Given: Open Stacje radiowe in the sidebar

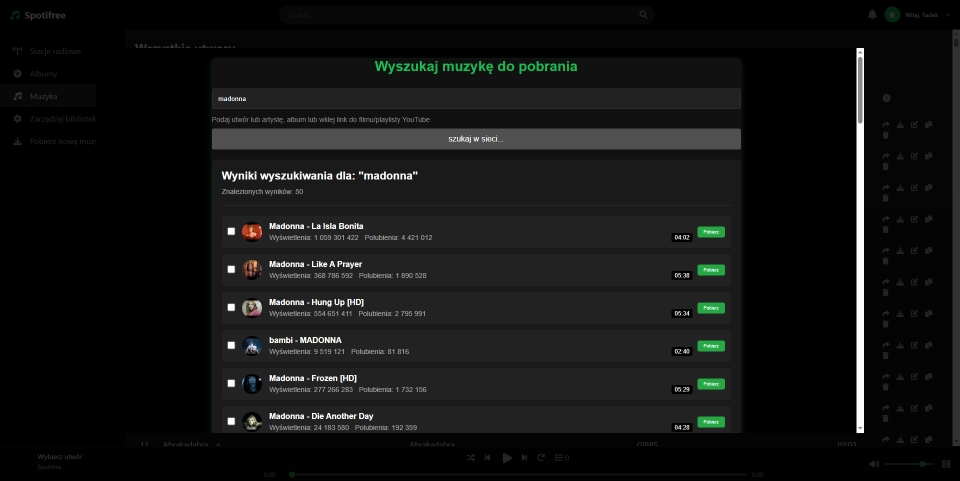Looking at the screenshot, I should click(48, 51).
